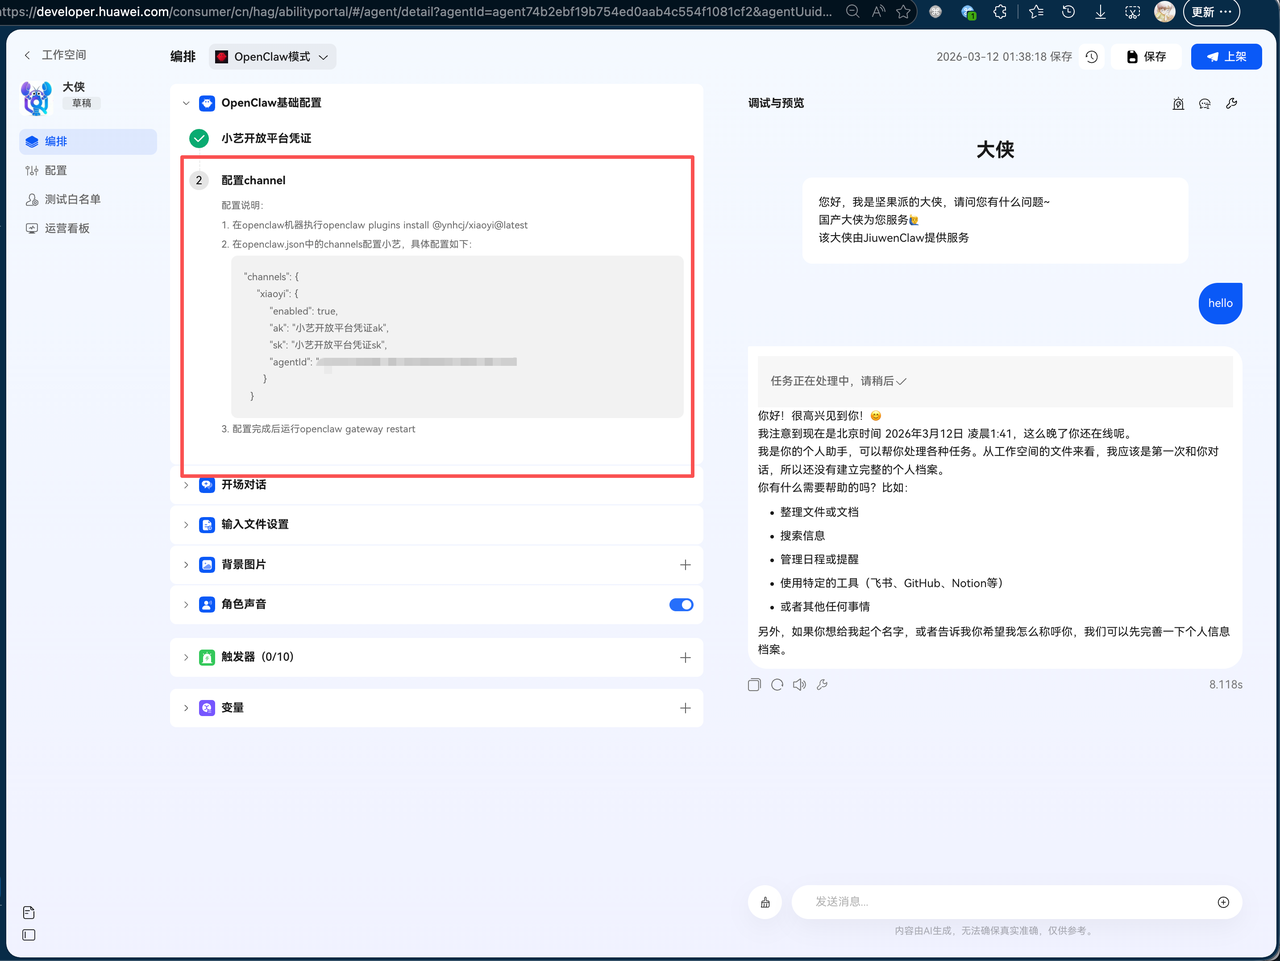Expand the 开场对话 section

[186, 485]
